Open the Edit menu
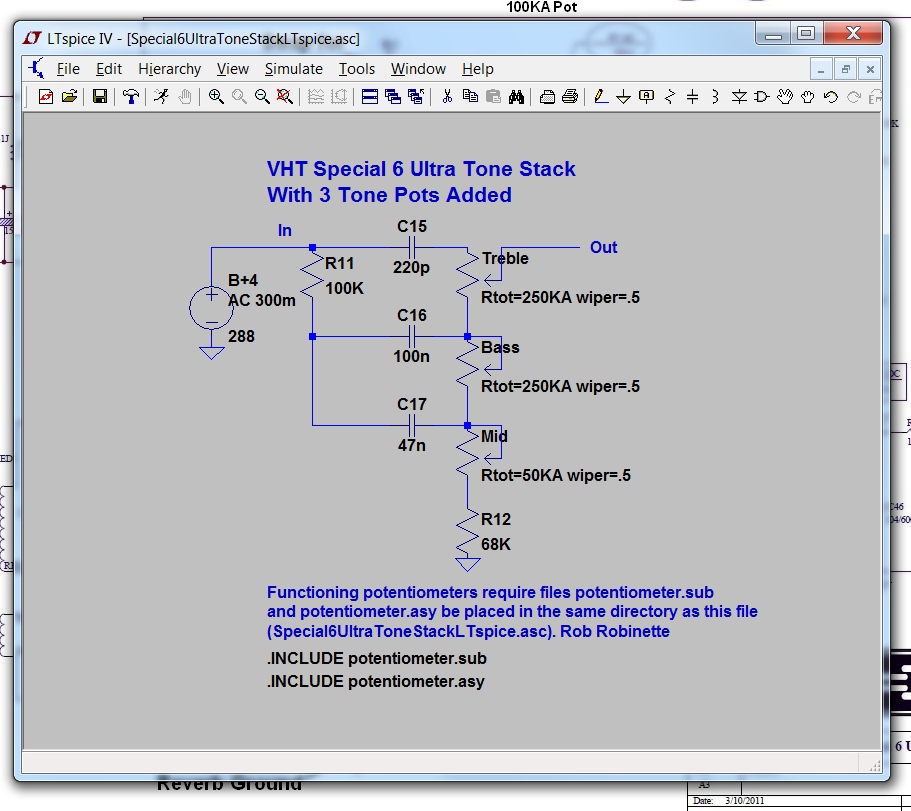Viewport: 911px width, 811px height. (109, 69)
